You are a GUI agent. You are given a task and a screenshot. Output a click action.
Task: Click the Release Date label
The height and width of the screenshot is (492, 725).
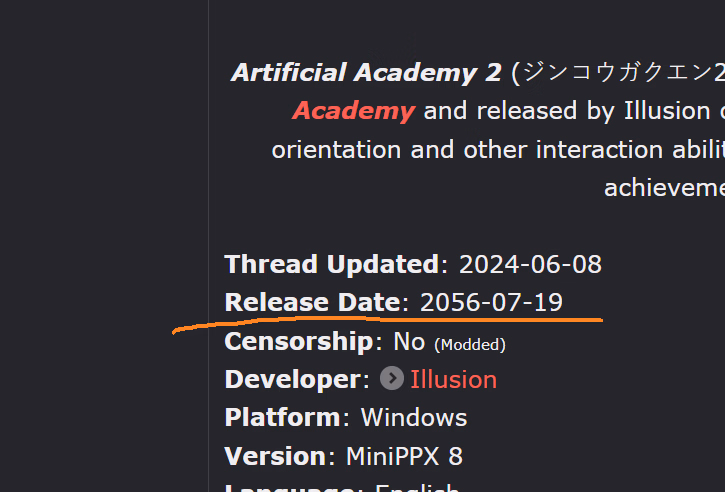pos(312,302)
